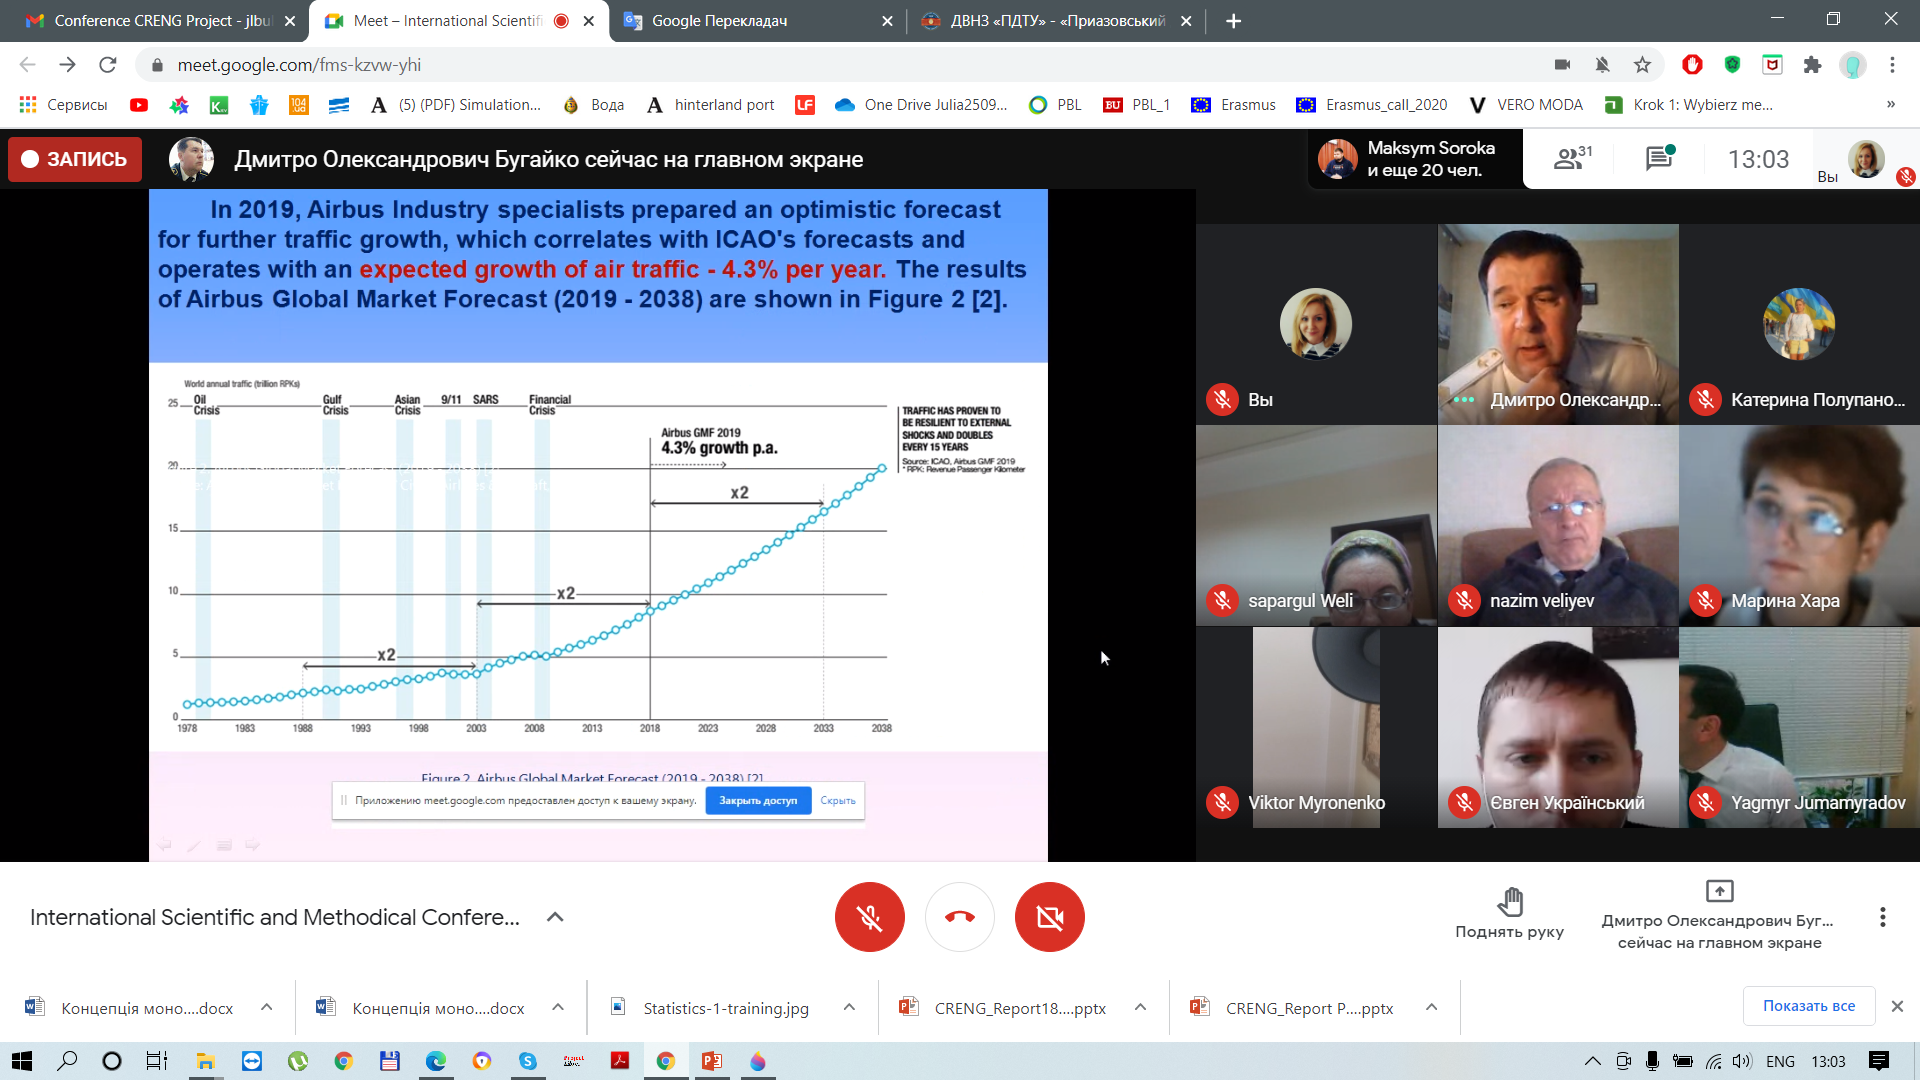This screenshot has height=1080, width=1920.
Task: Show hidden tray icons chevron
Action: tap(1592, 1061)
